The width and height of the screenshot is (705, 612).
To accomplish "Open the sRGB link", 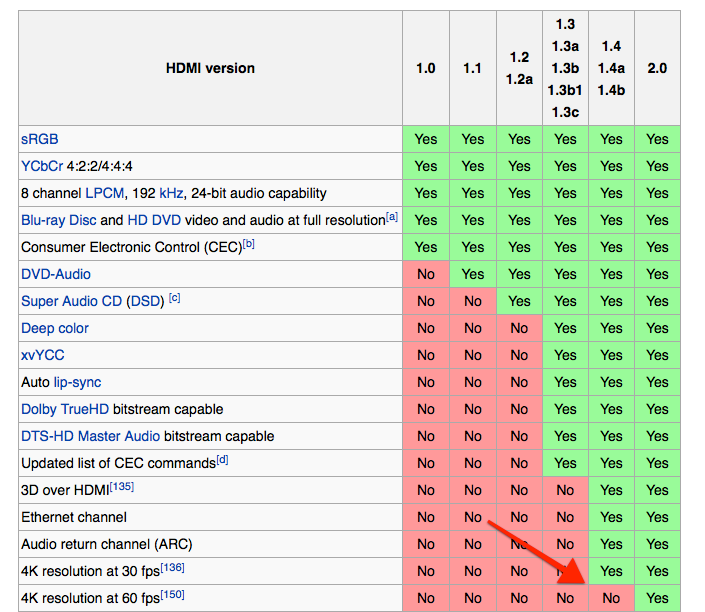I will click(x=40, y=139).
